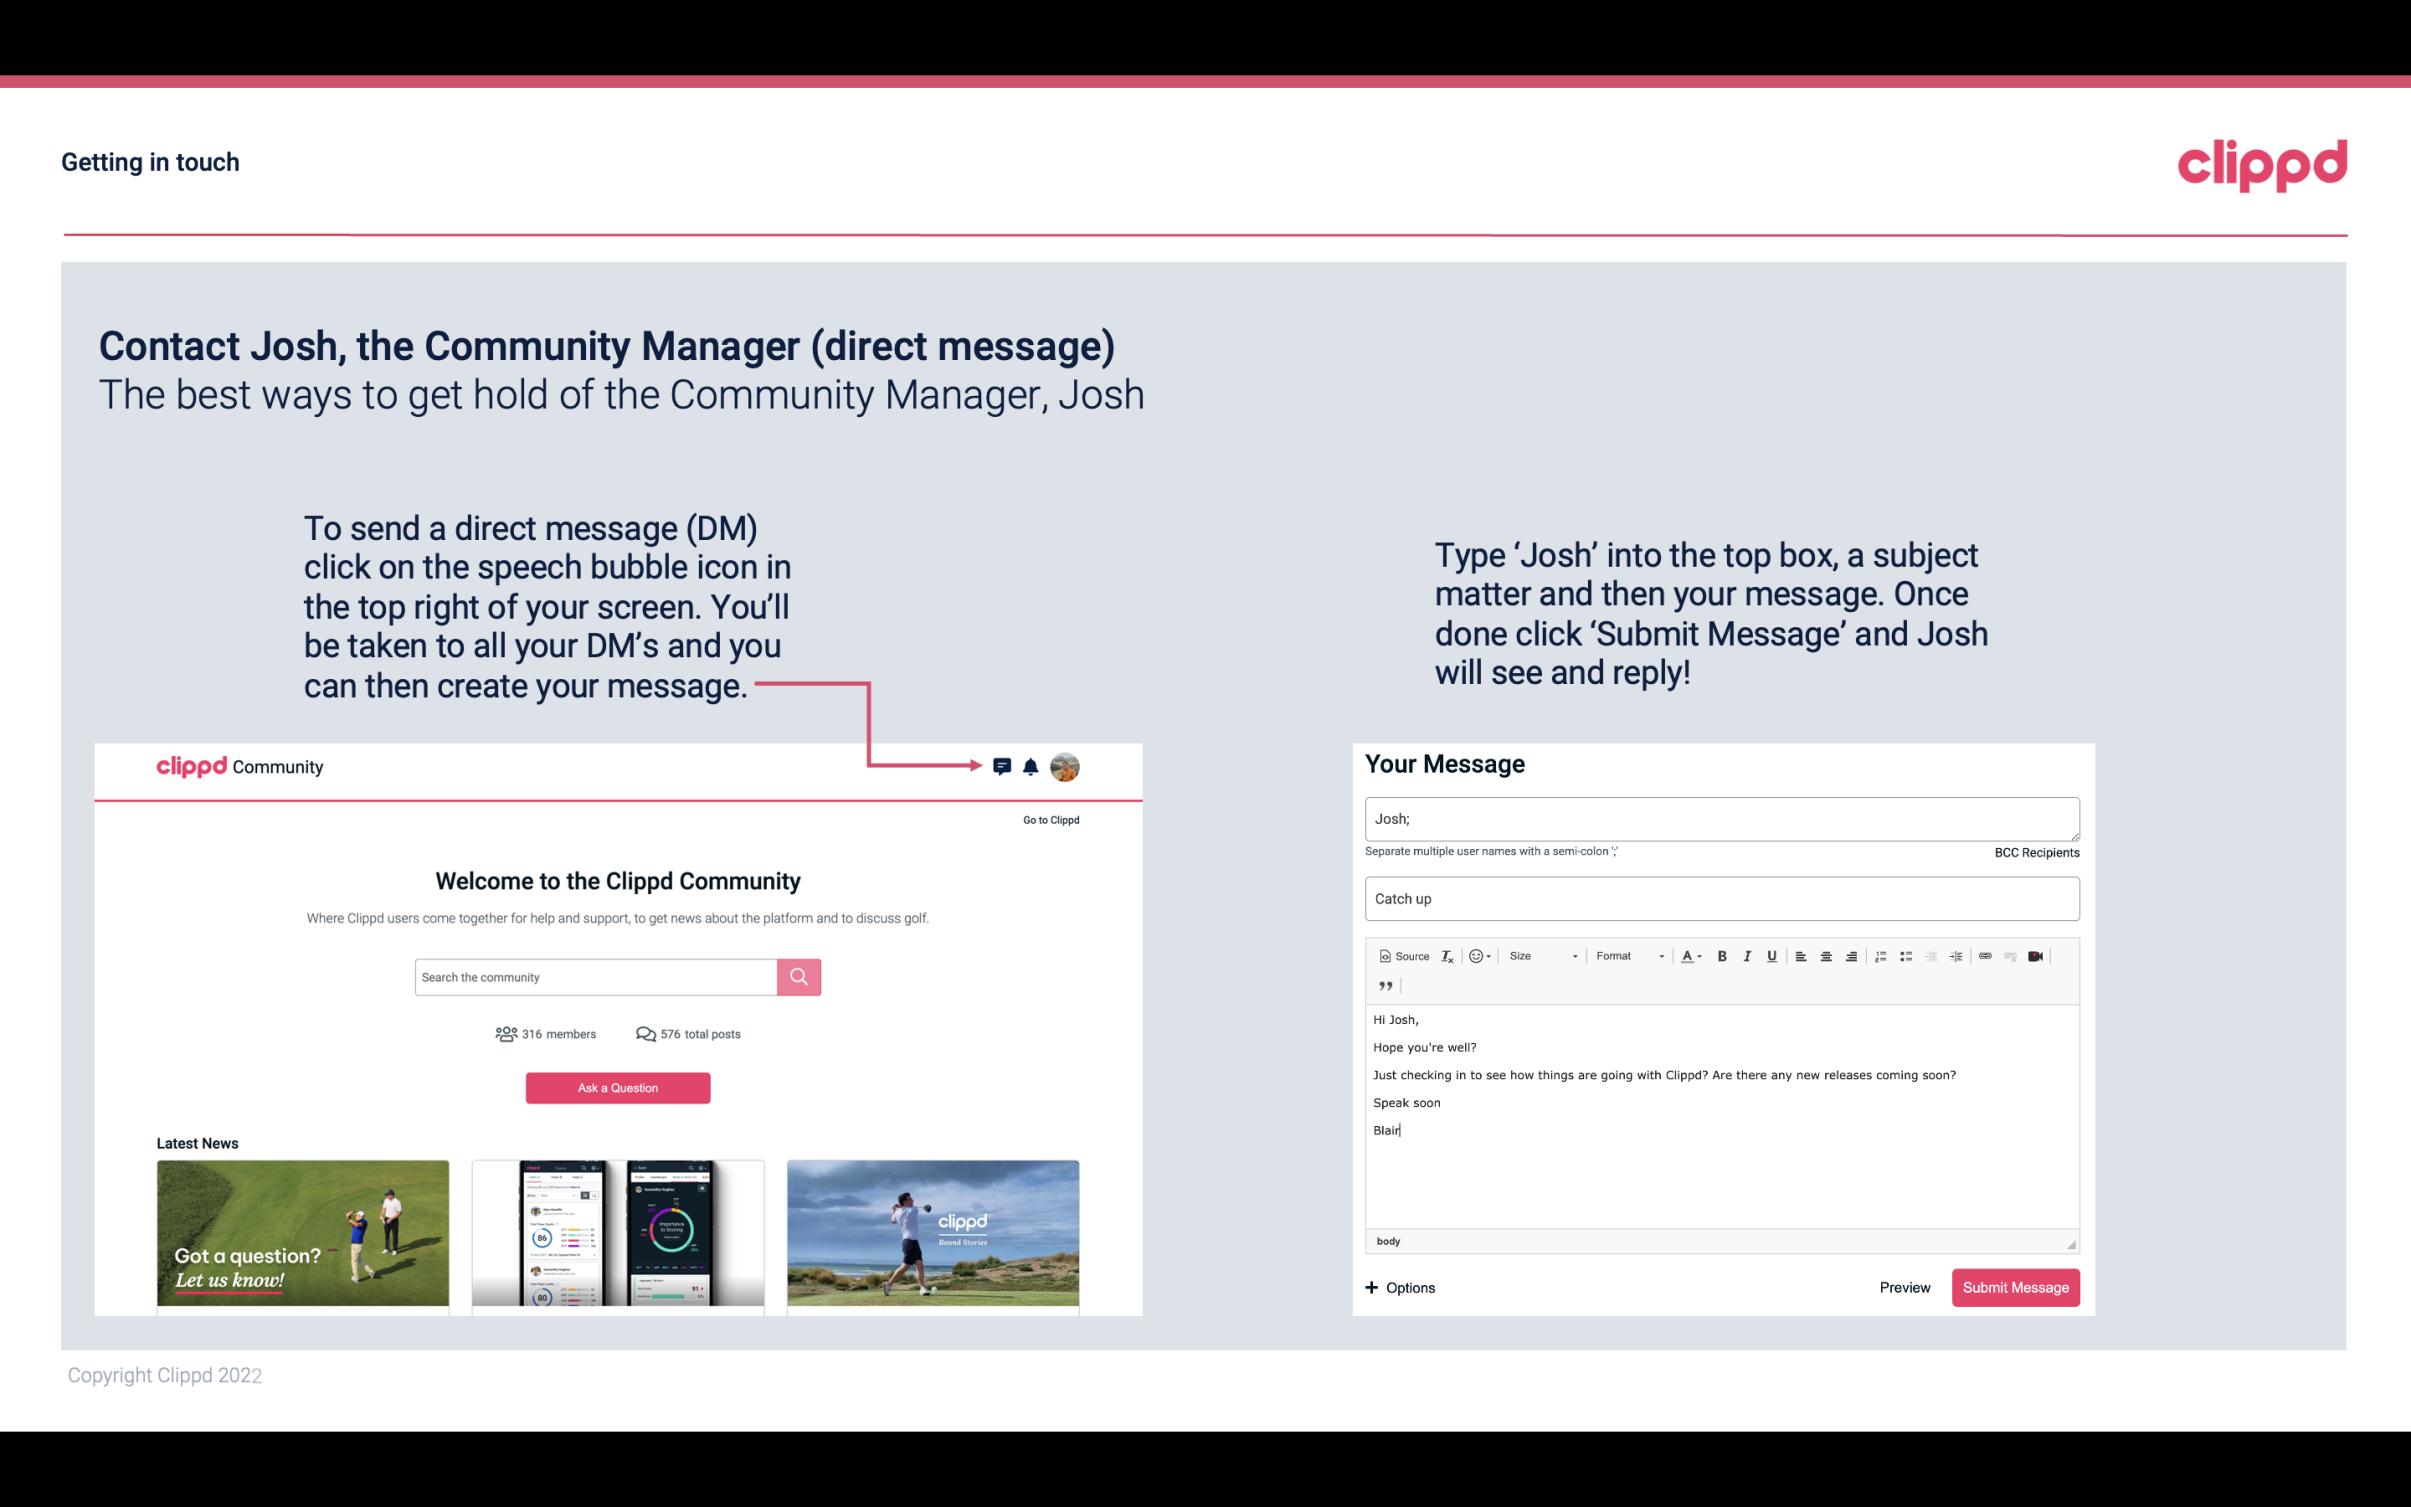This screenshot has height=1507, width=2411.
Task: Click the BCC Recipients toggle link
Action: point(2036,852)
